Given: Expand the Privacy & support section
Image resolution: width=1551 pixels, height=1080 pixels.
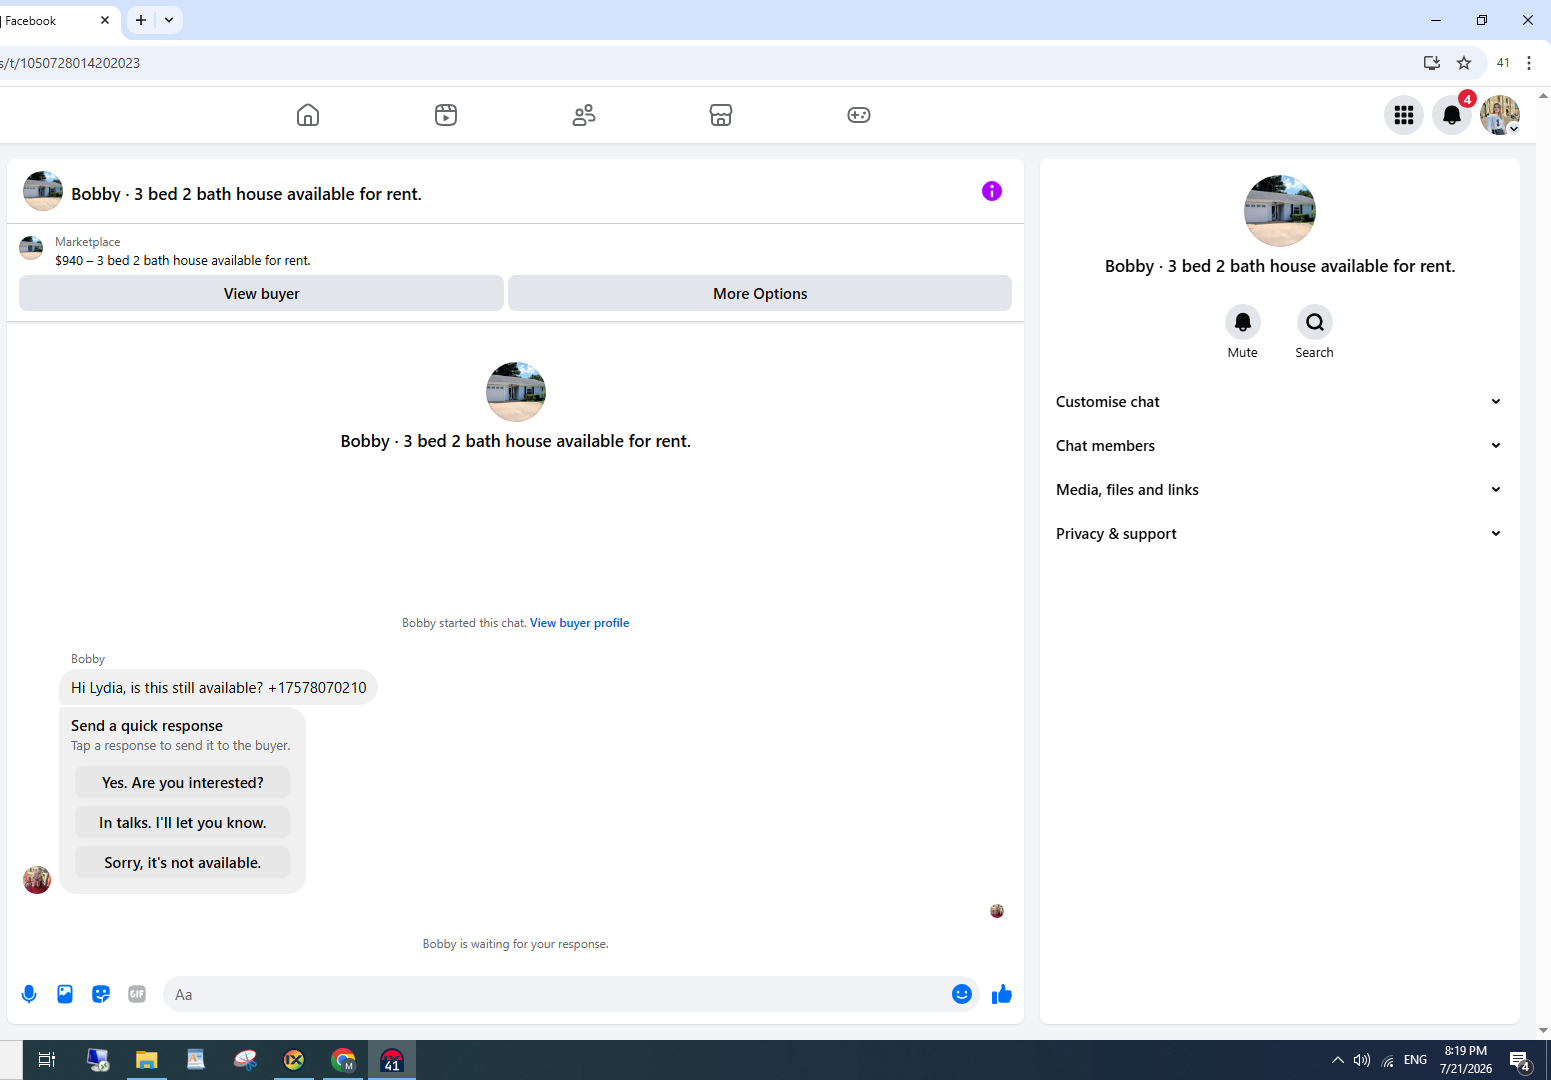Looking at the screenshot, I should pos(1280,534).
